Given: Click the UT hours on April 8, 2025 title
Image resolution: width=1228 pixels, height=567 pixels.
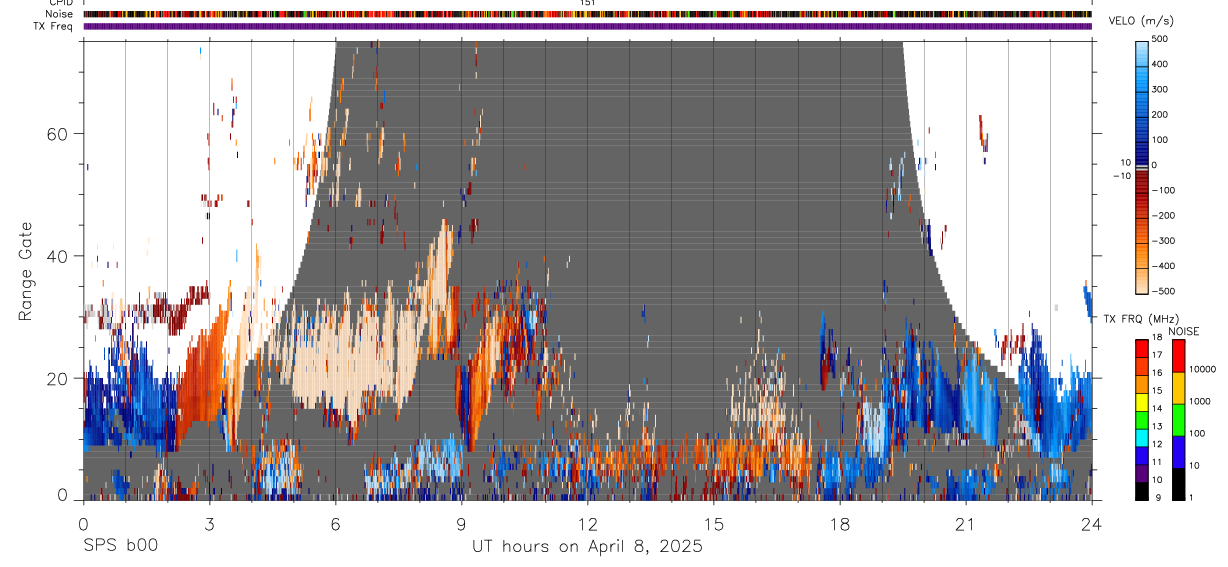Looking at the screenshot, I should click(587, 546).
